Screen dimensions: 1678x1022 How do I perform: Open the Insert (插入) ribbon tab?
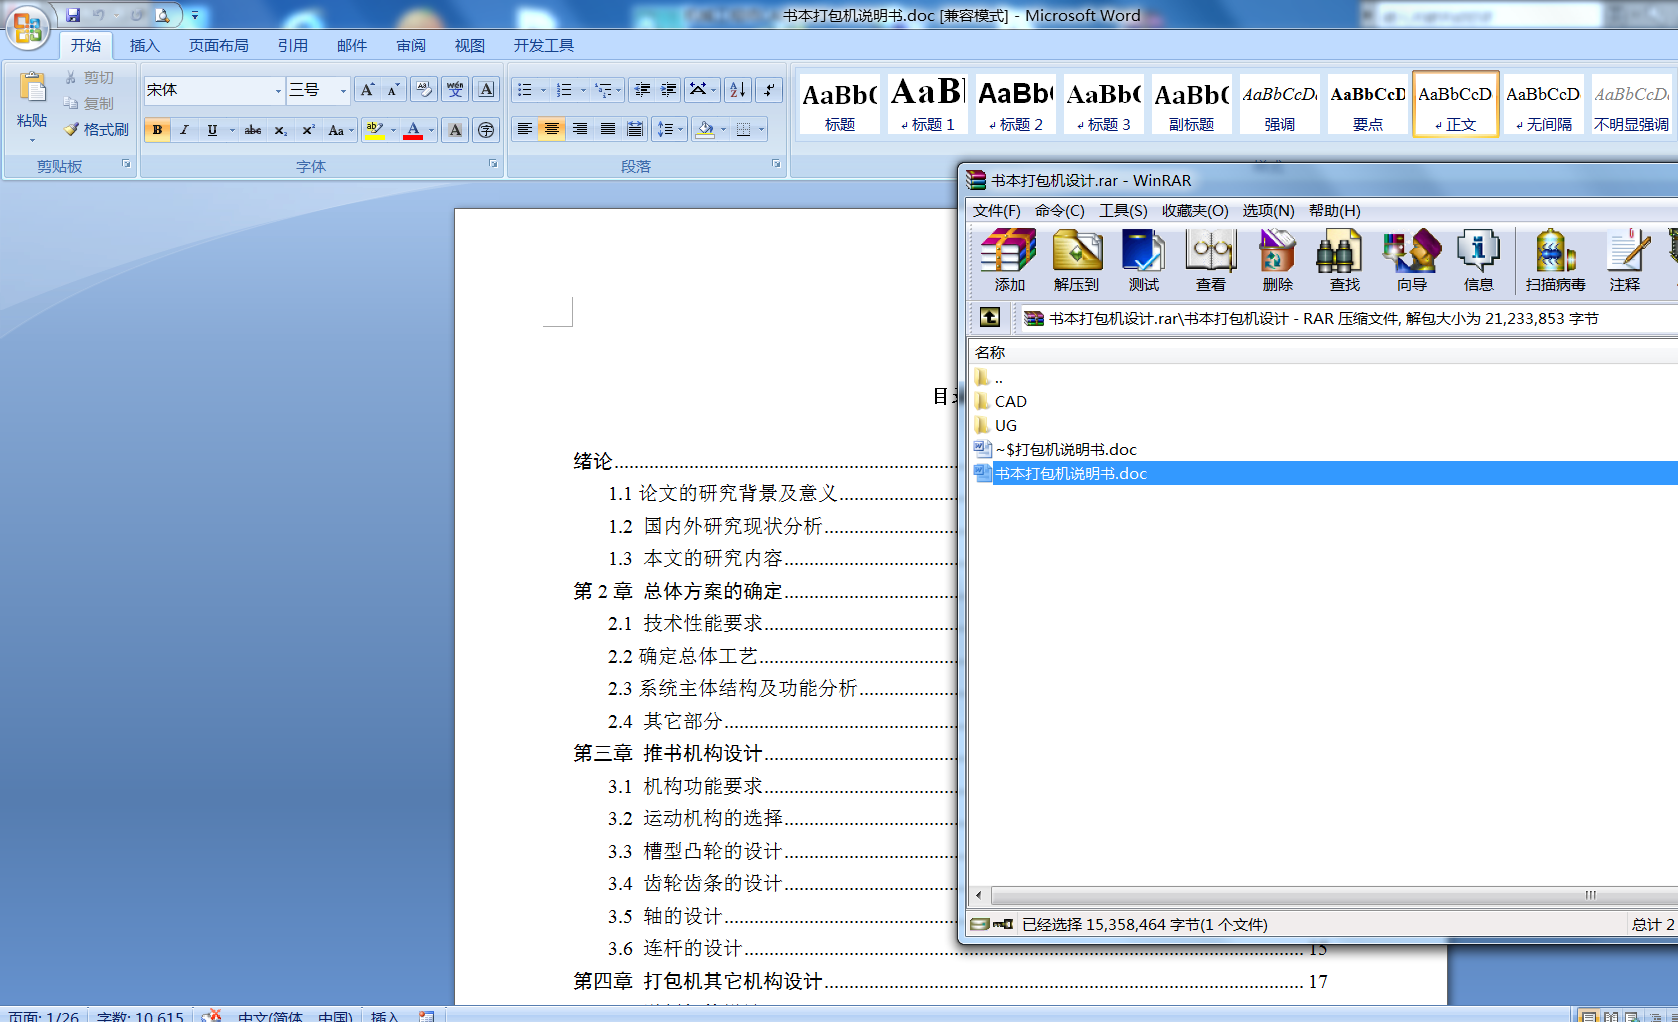point(144,45)
